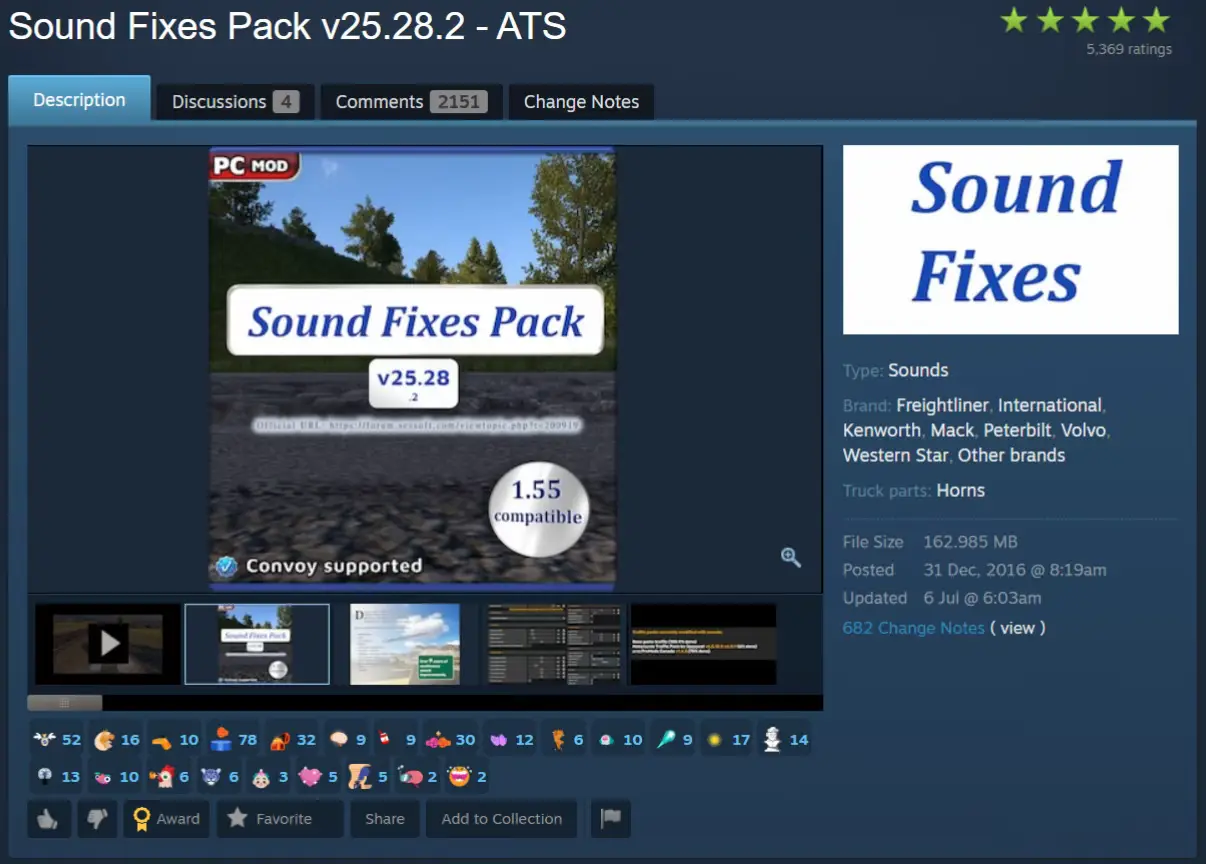Click the Western Star brand link
This screenshot has width=1206, height=864.
[896, 455]
